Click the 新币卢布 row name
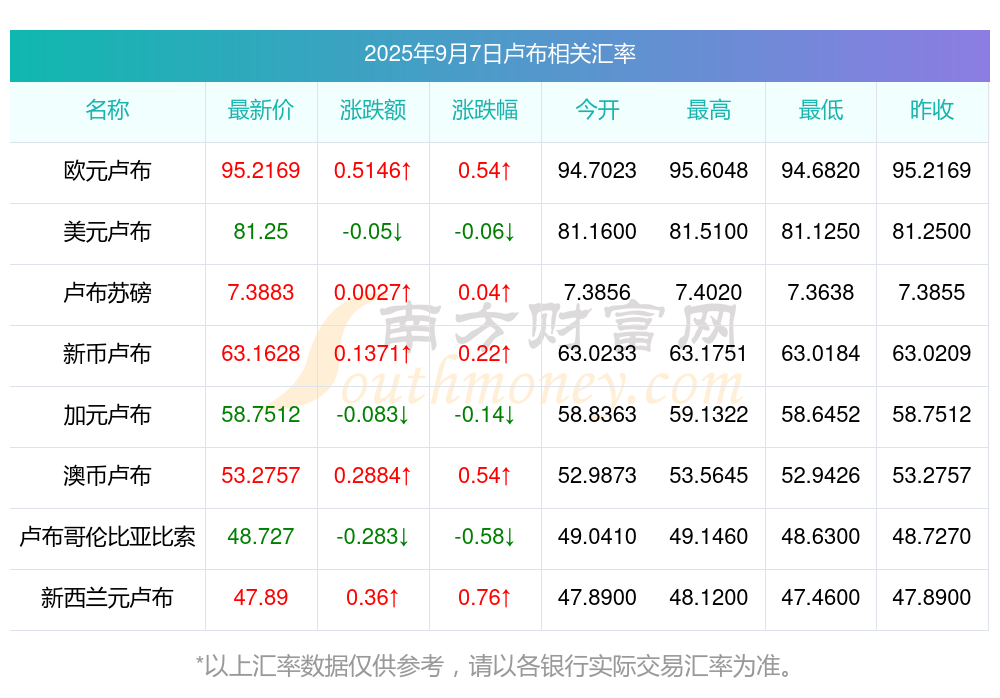Screen dimensions: 1000x698 tap(107, 353)
